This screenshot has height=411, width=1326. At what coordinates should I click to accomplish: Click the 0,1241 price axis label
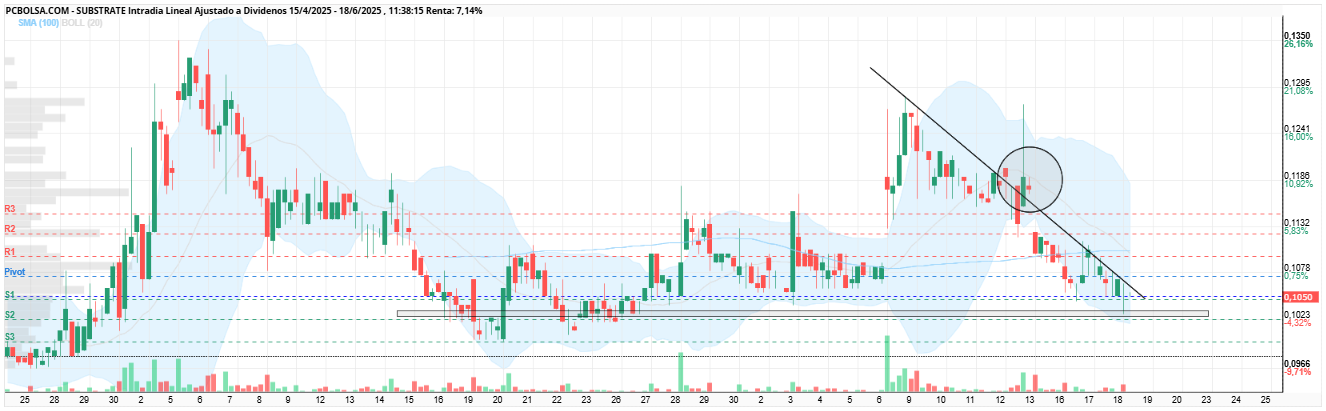(1297, 129)
